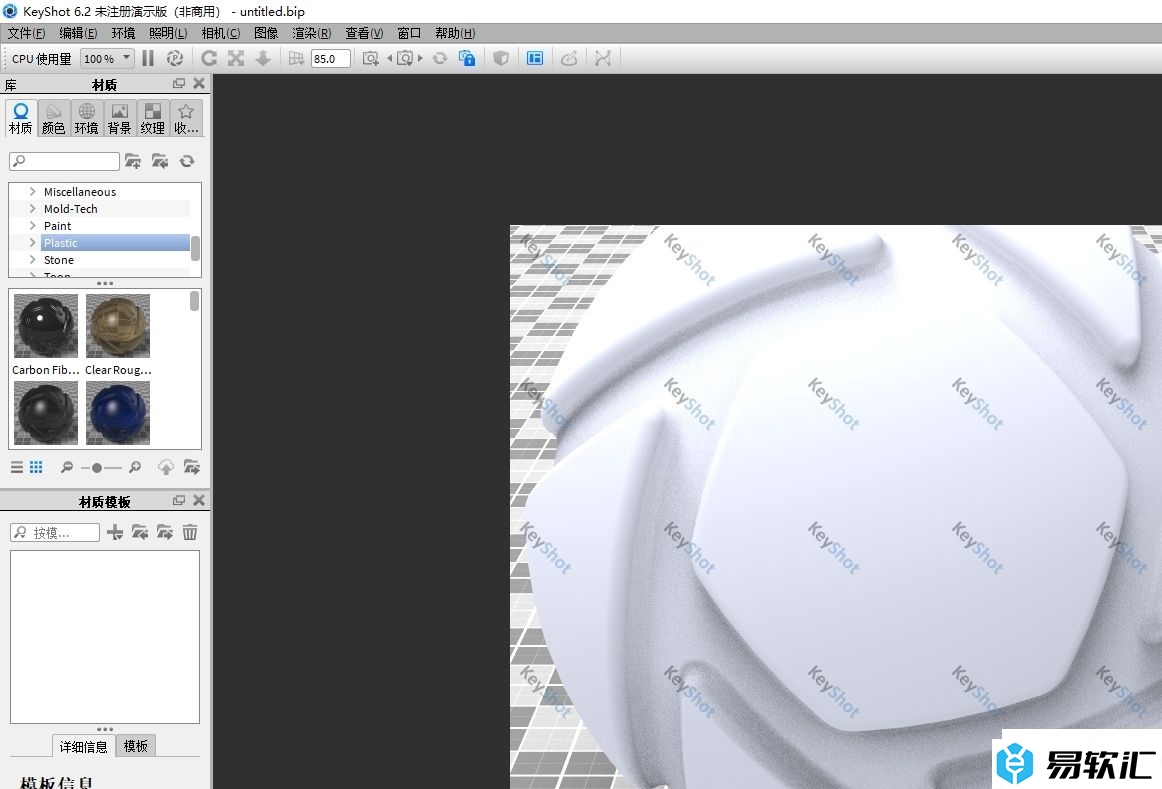Toggle the camera lock icon
This screenshot has width=1162, height=789.
(467, 59)
